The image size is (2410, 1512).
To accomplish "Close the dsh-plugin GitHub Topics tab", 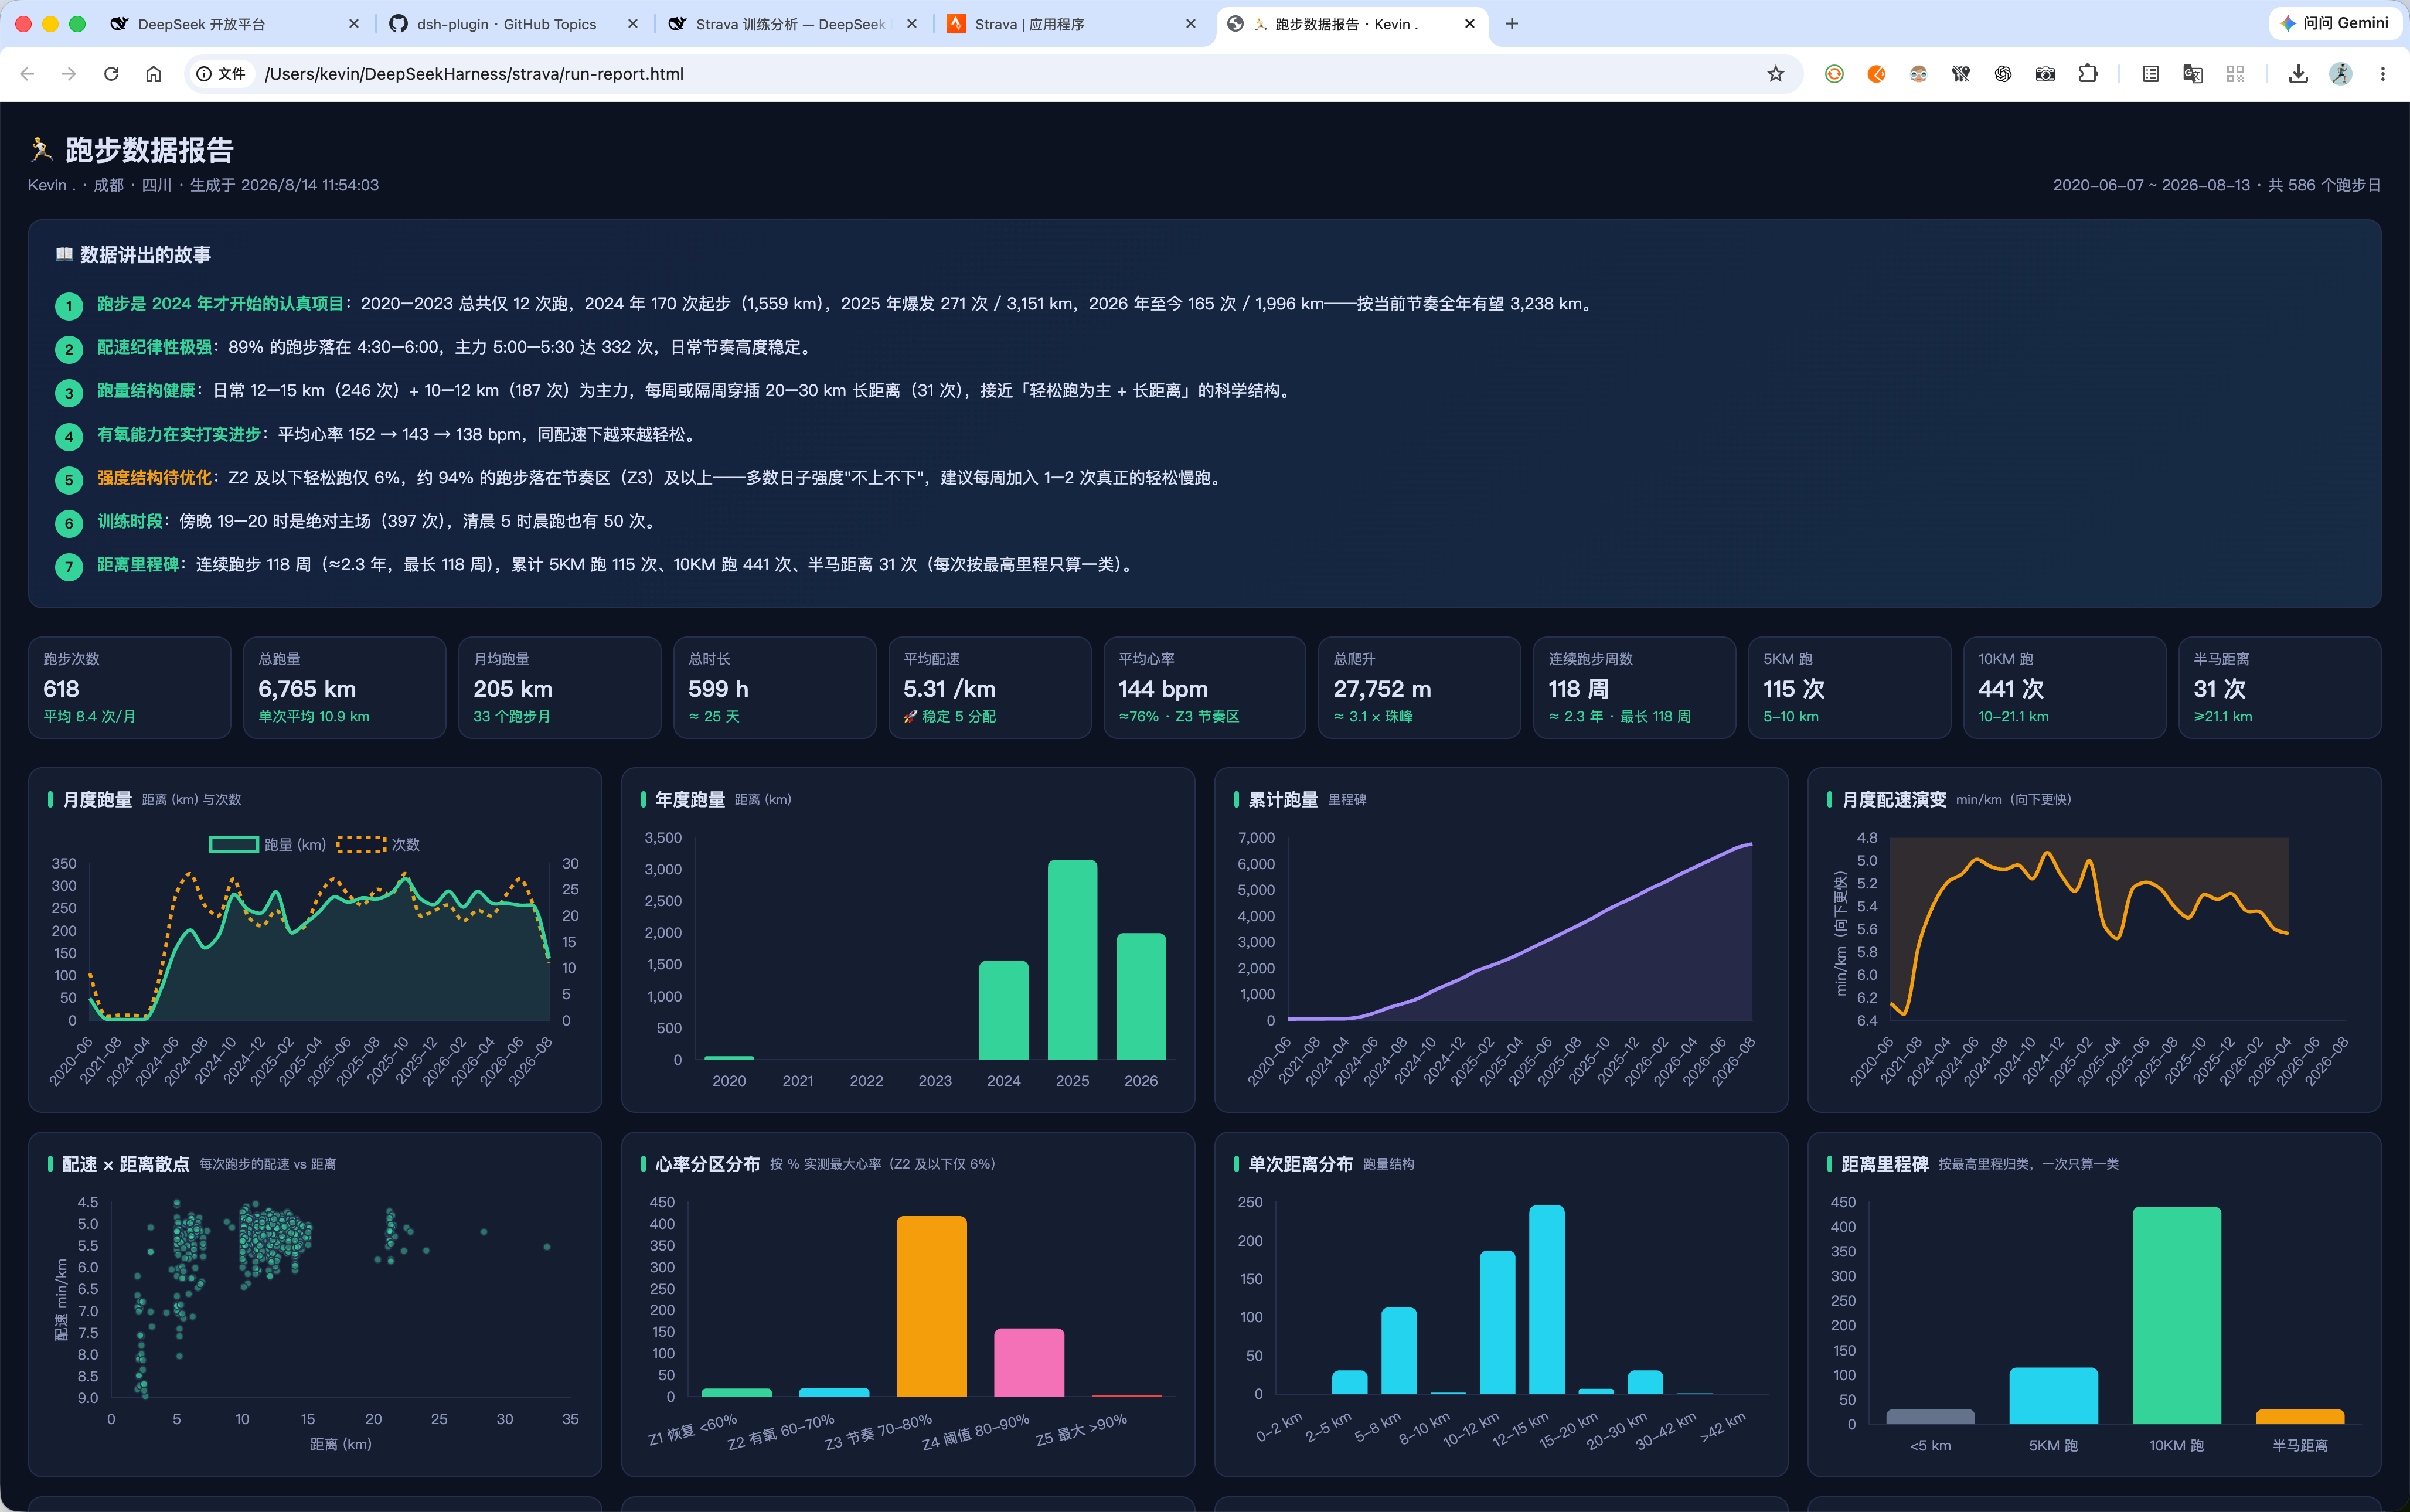I will point(633,24).
